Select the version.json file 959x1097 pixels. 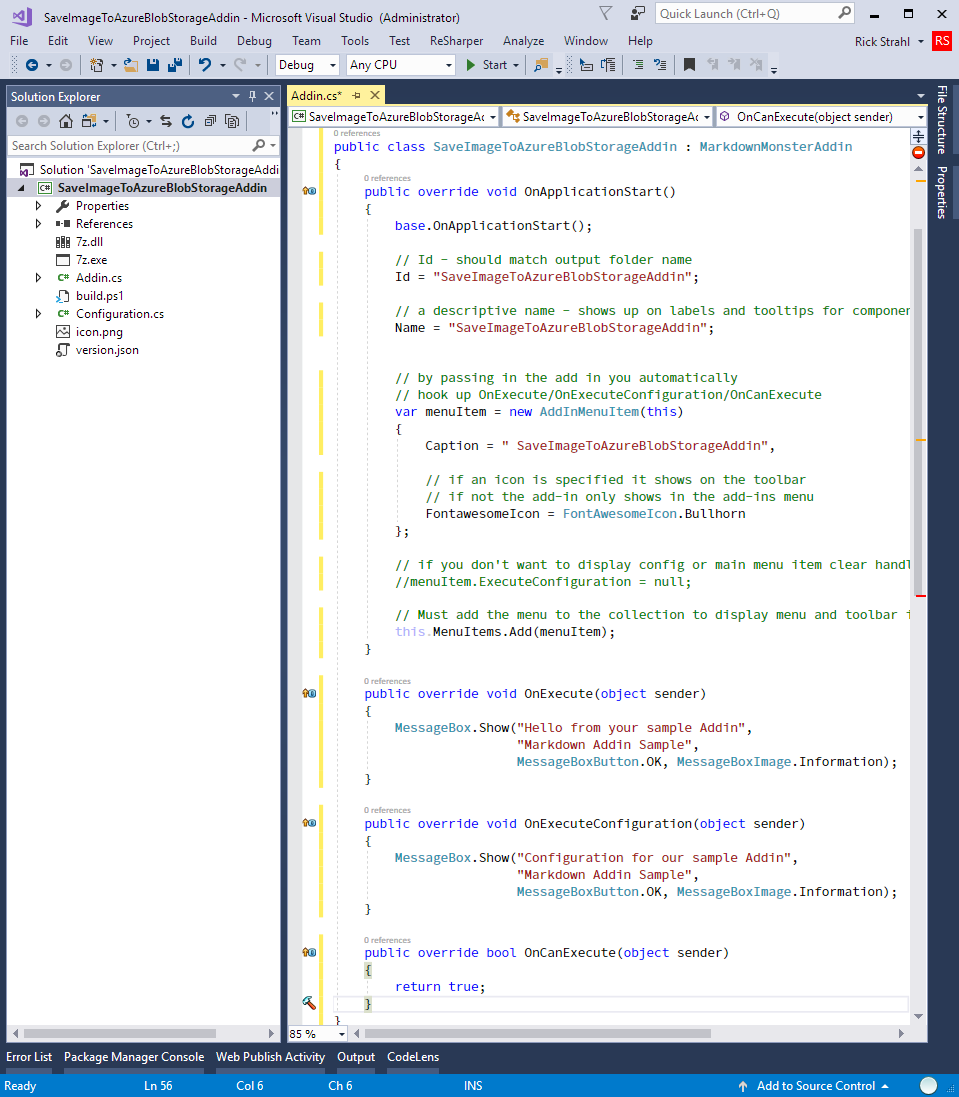[107, 350]
